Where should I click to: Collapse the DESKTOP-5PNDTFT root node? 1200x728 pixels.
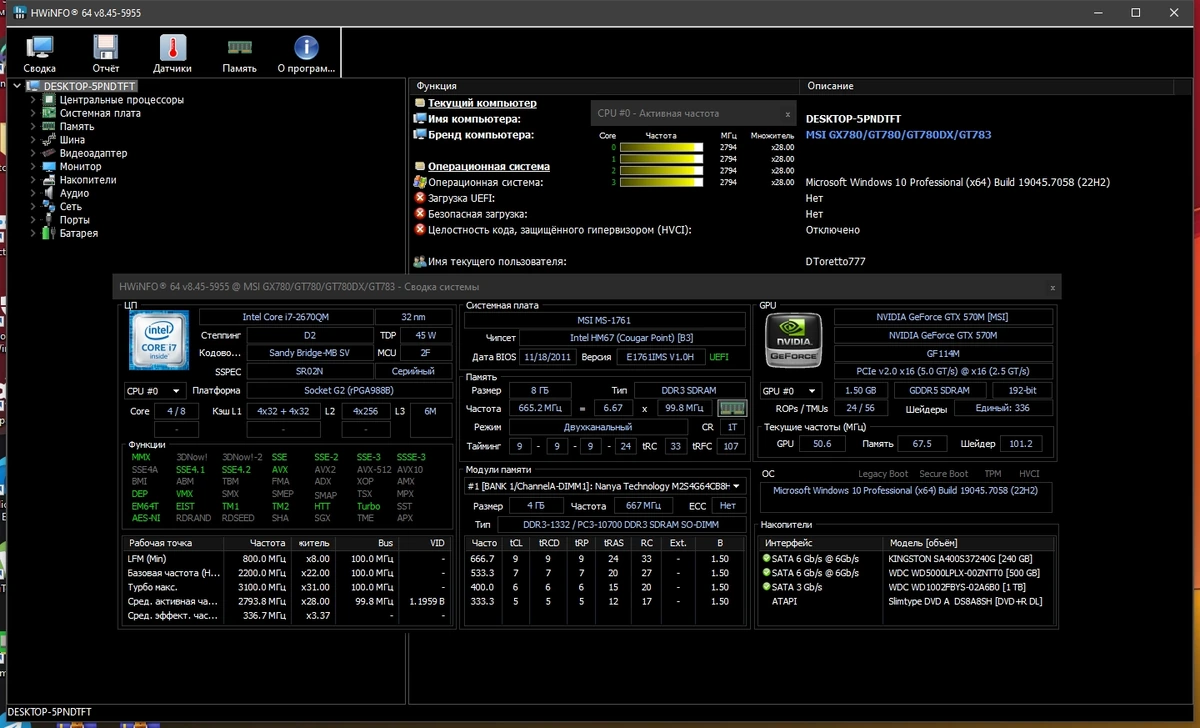[17, 87]
